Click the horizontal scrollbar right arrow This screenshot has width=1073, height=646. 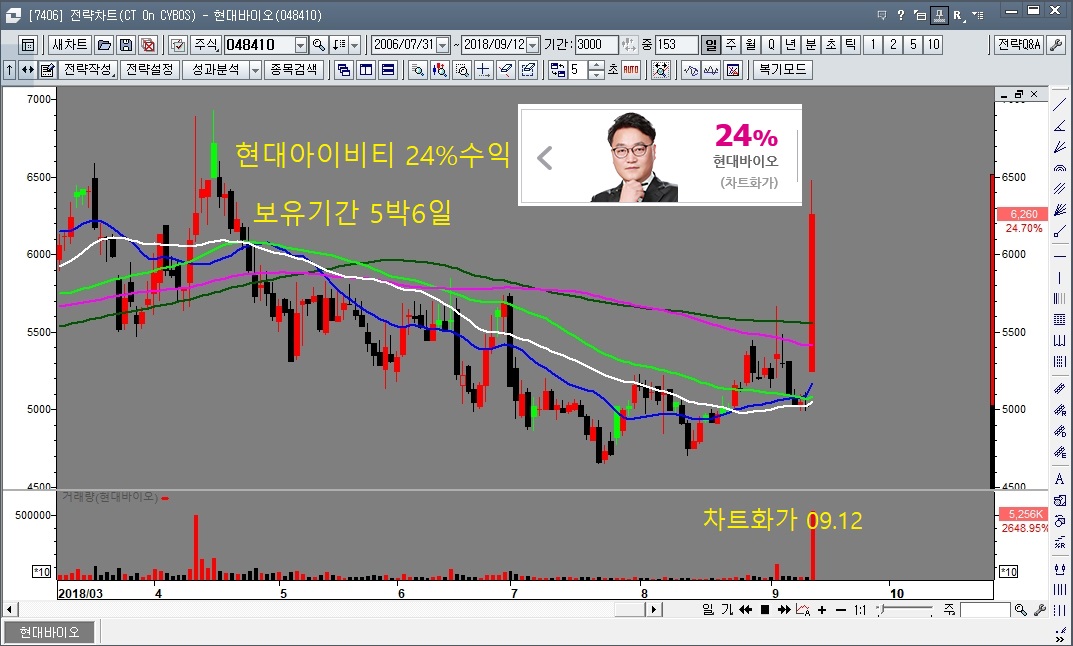(x=654, y=610)
